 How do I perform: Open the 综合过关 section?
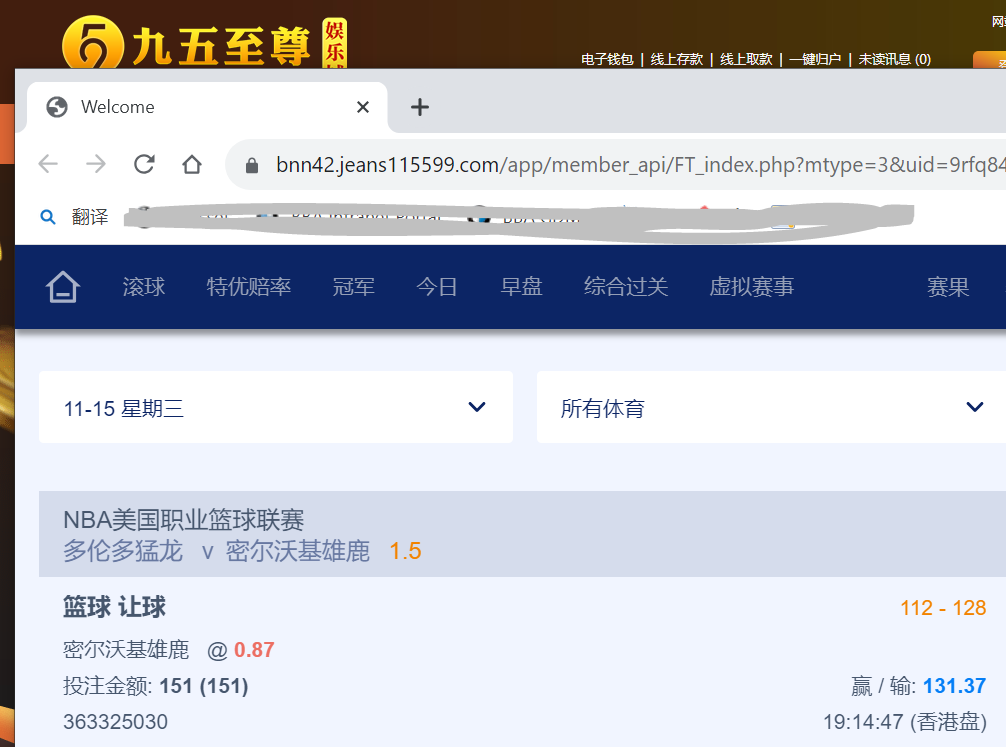pyautogui.click(x=626, y=288)
